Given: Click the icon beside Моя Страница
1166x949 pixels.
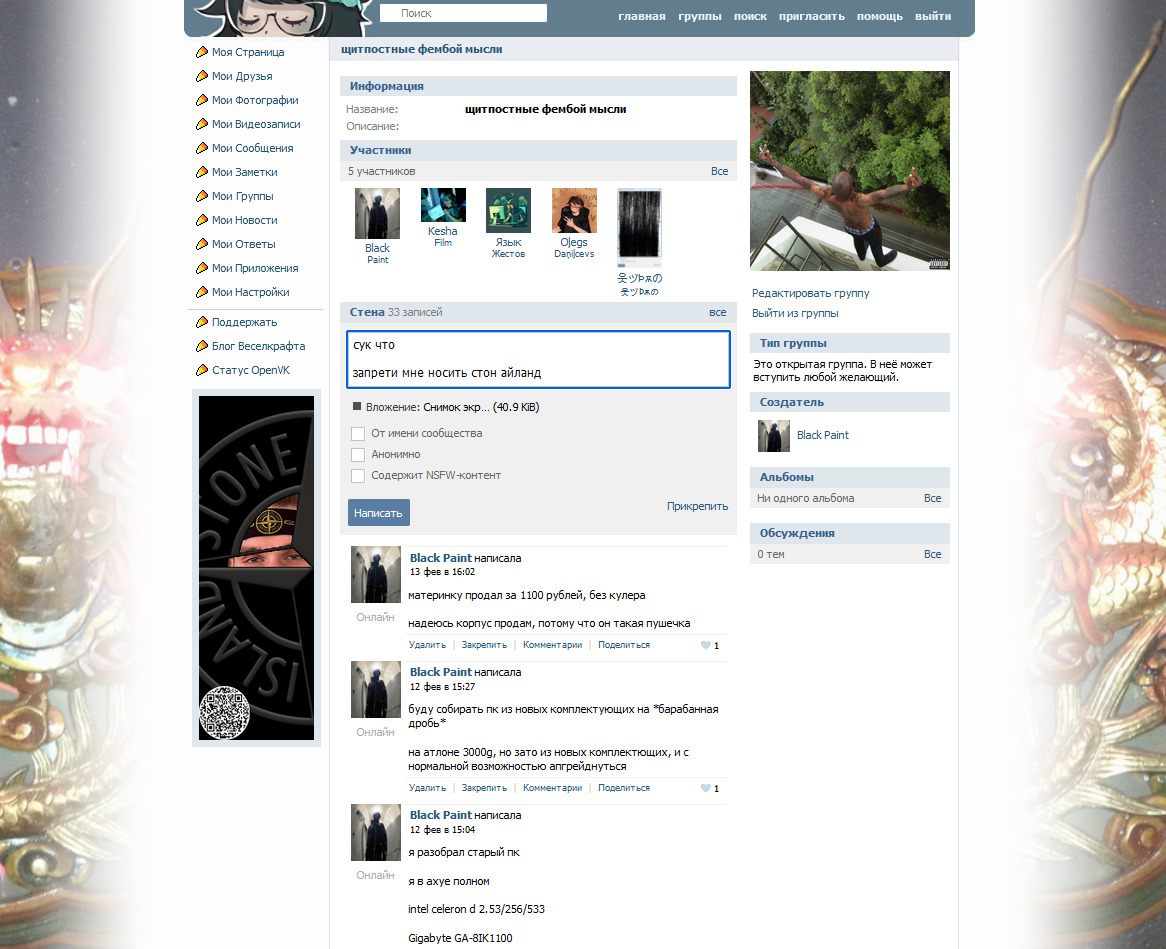Looking at the screenshot, I should pyautogui.click(x=202, y=52).
